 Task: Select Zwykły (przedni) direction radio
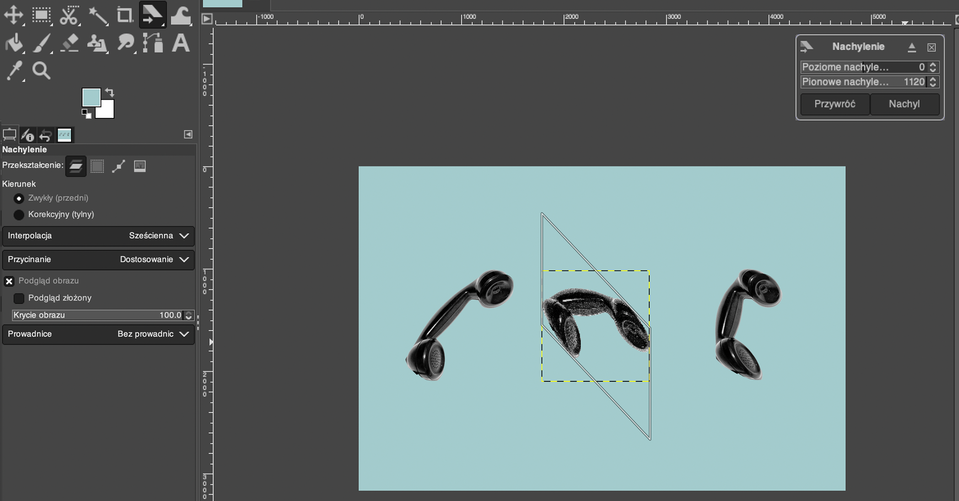(19, 198)
